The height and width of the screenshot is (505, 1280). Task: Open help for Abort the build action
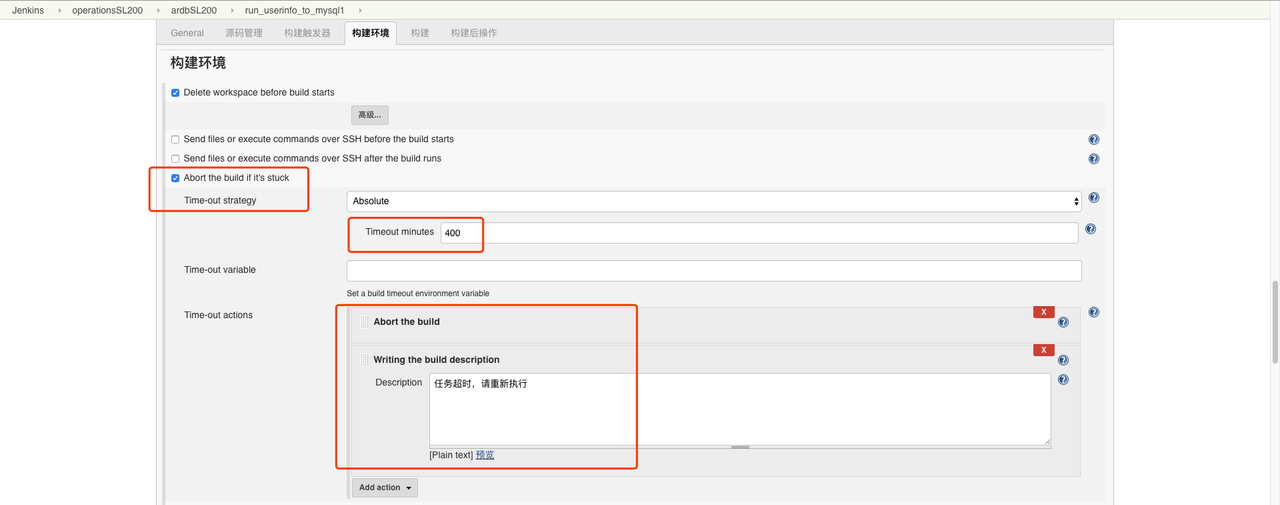1063,322
